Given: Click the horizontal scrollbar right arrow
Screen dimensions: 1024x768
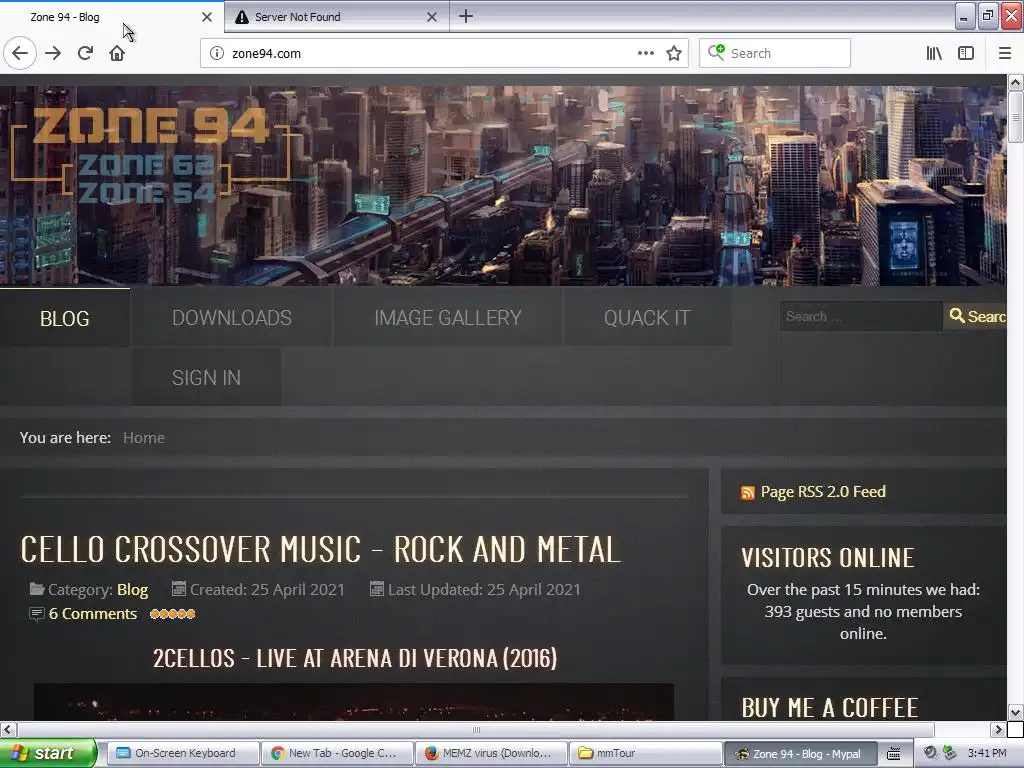Looking at the screenshot, I should pos(998,729).
